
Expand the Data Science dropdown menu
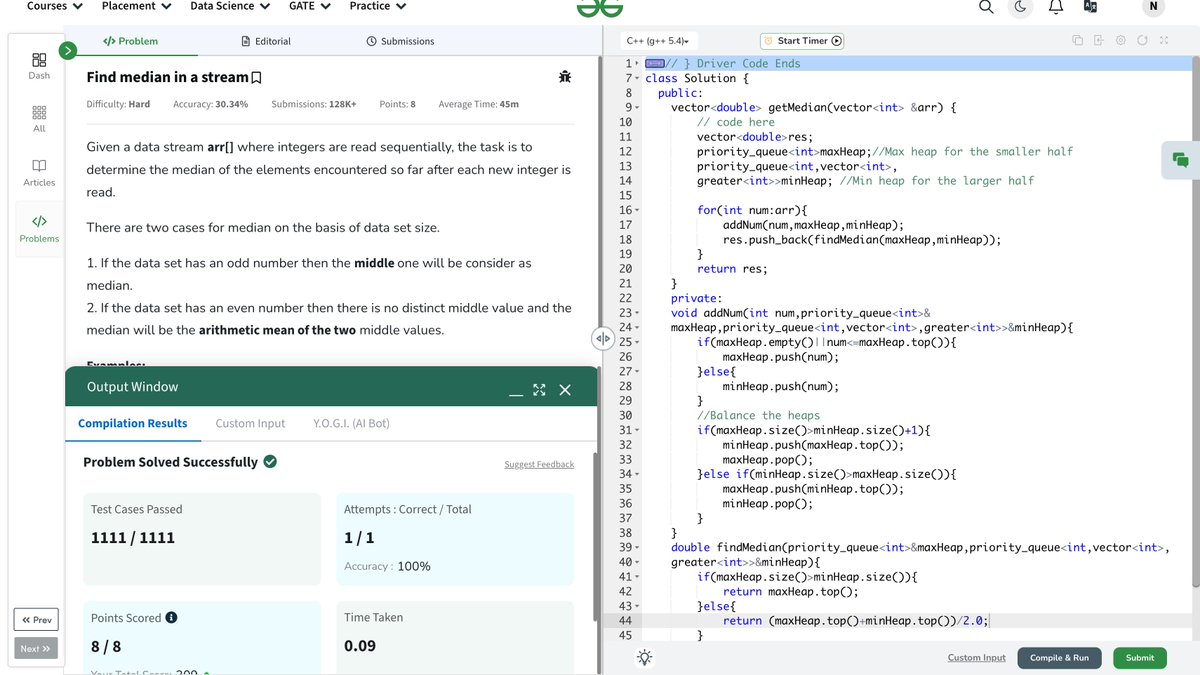[x=230, y=6]
